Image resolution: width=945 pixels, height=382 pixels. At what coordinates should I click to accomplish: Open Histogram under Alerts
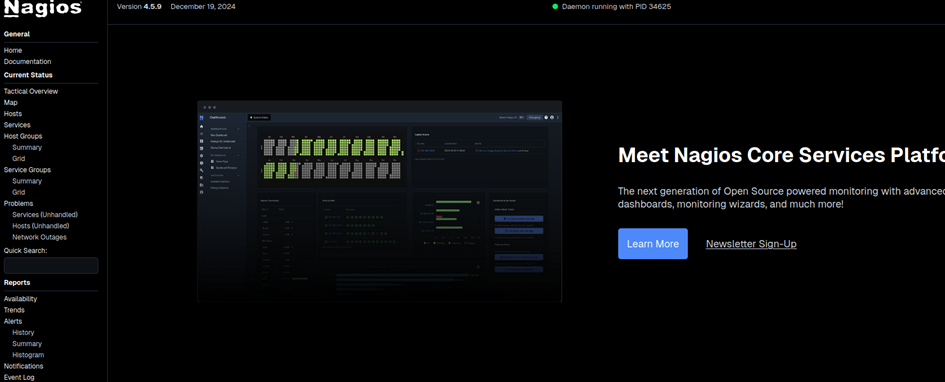(x=28, y=355)
